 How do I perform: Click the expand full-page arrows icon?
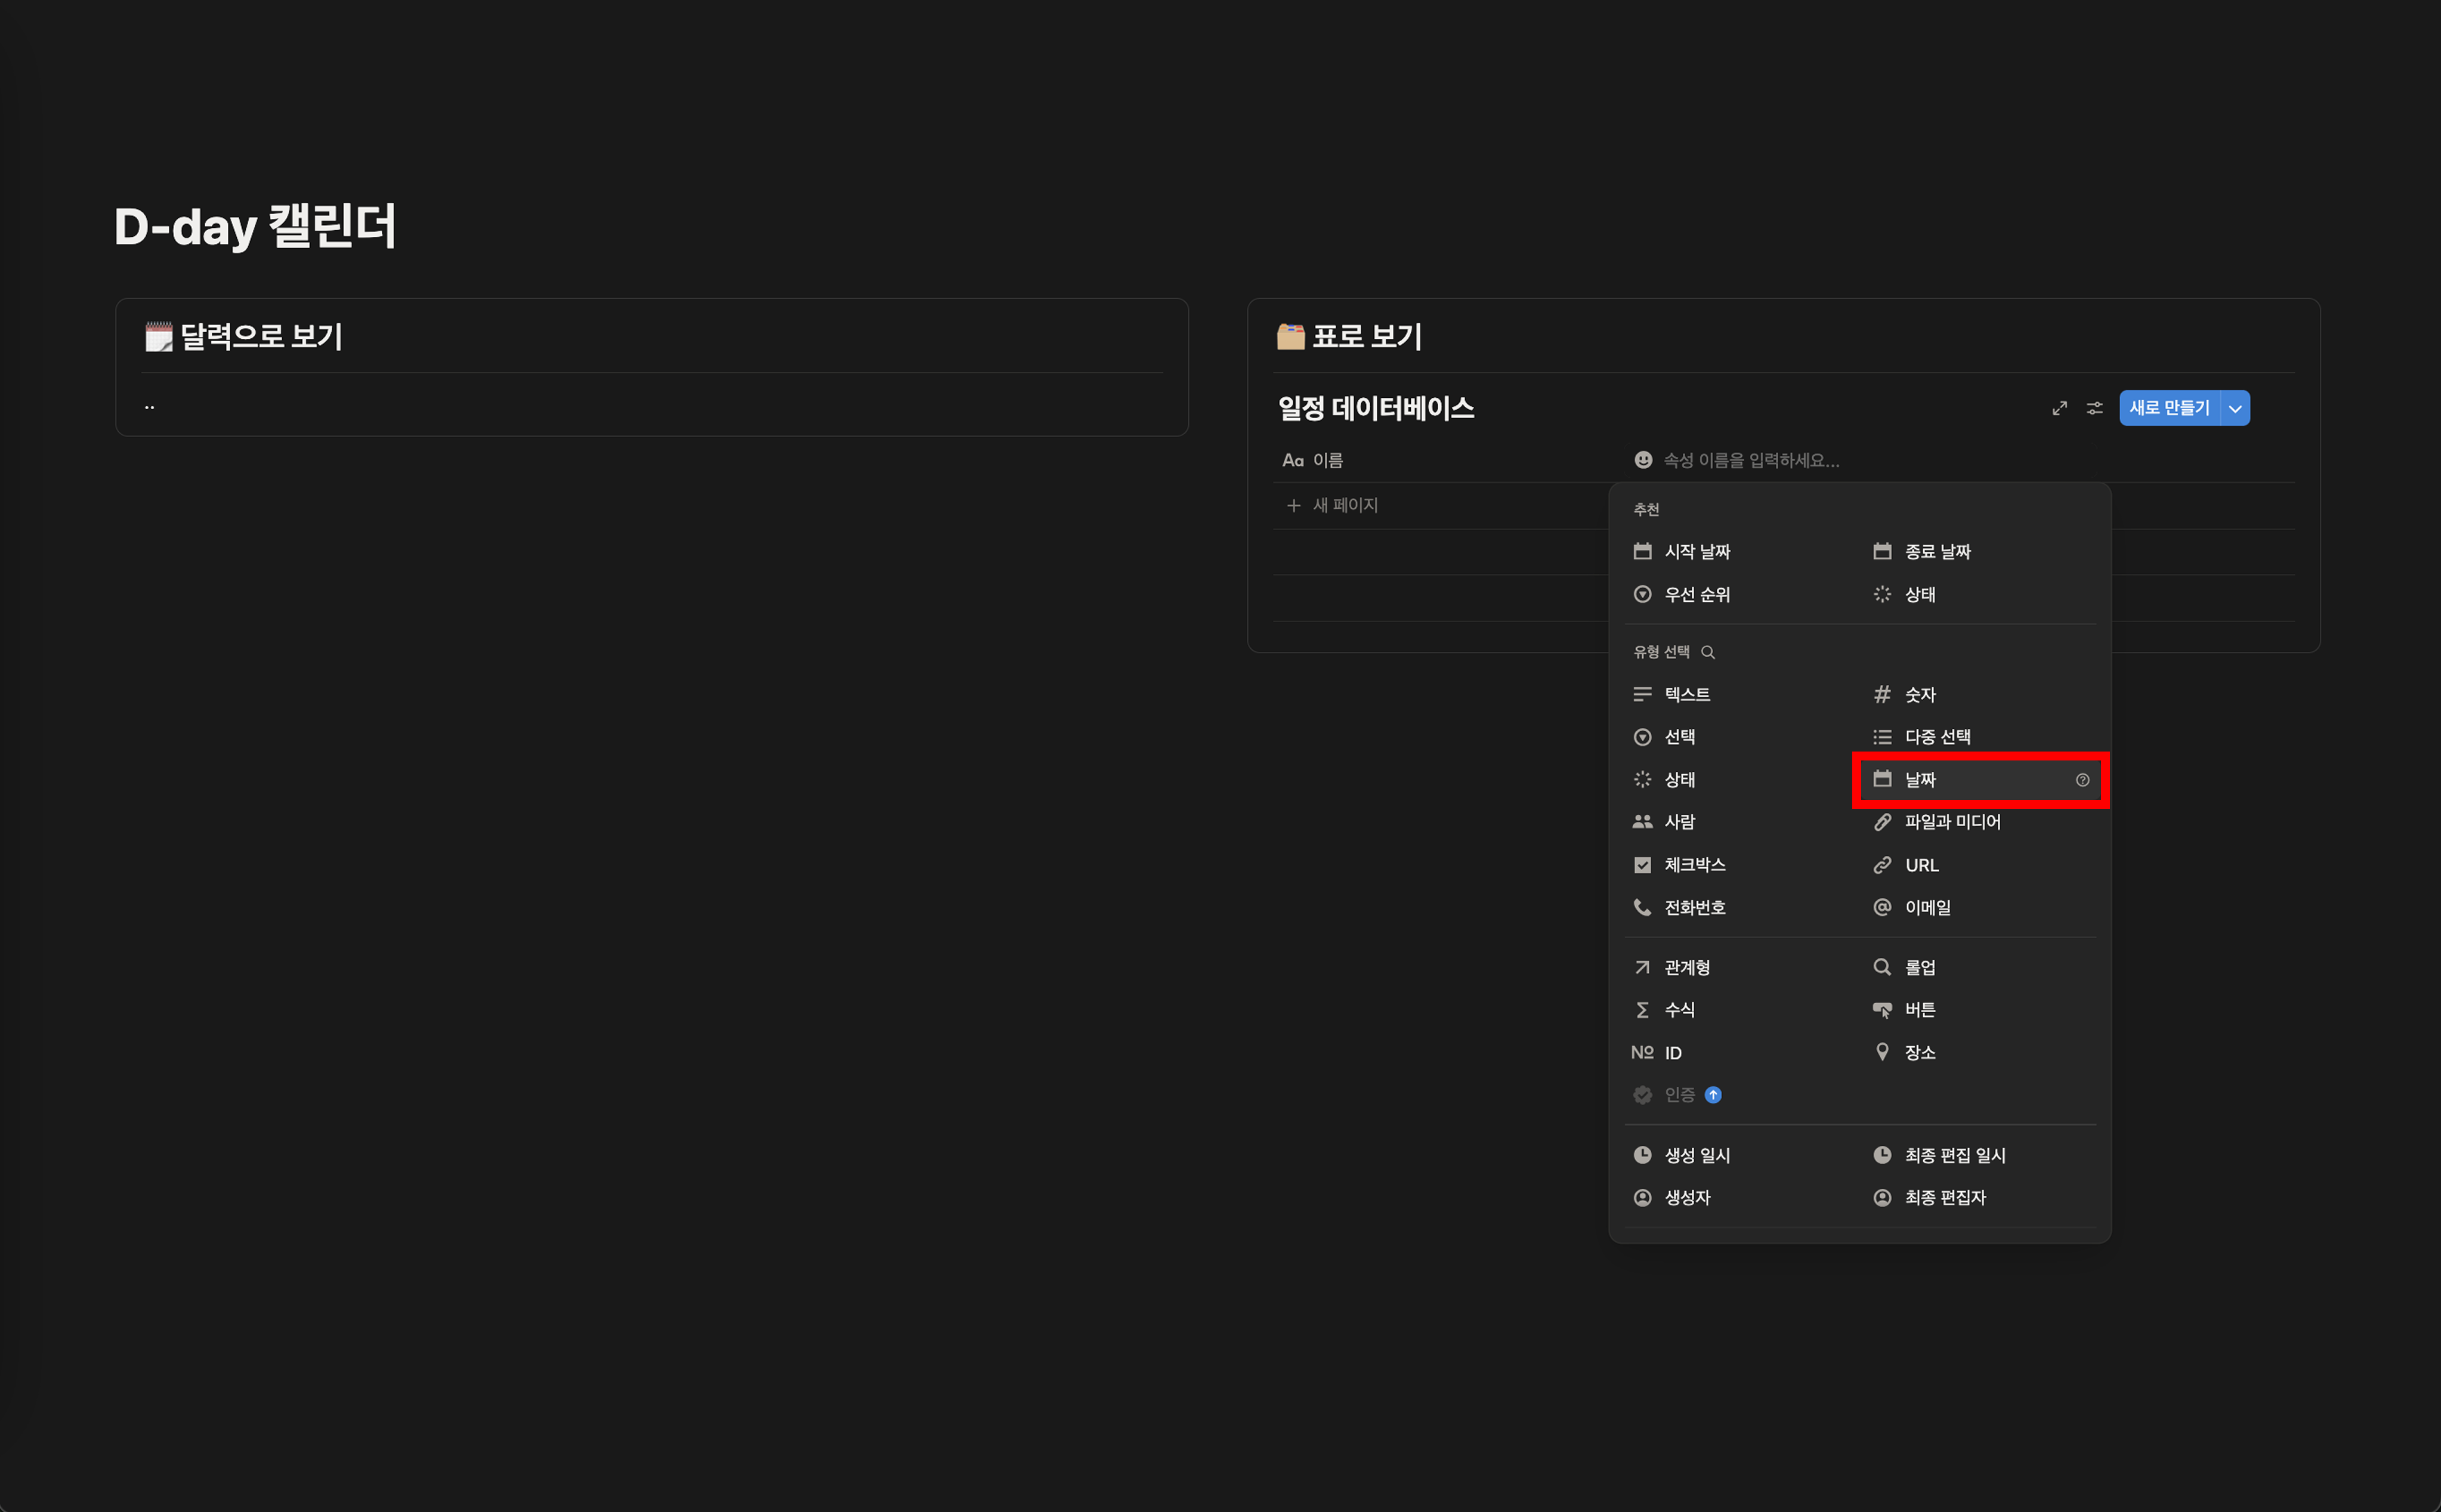pyautogui.click(x=2059, y=408)
